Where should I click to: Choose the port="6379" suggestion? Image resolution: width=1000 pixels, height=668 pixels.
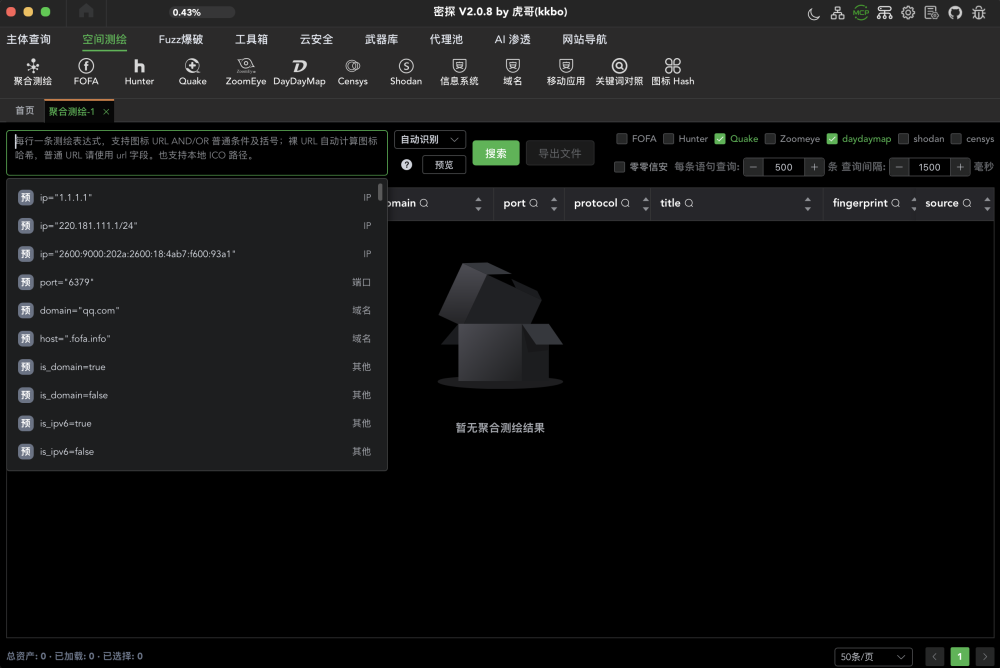tap(196, 282)
